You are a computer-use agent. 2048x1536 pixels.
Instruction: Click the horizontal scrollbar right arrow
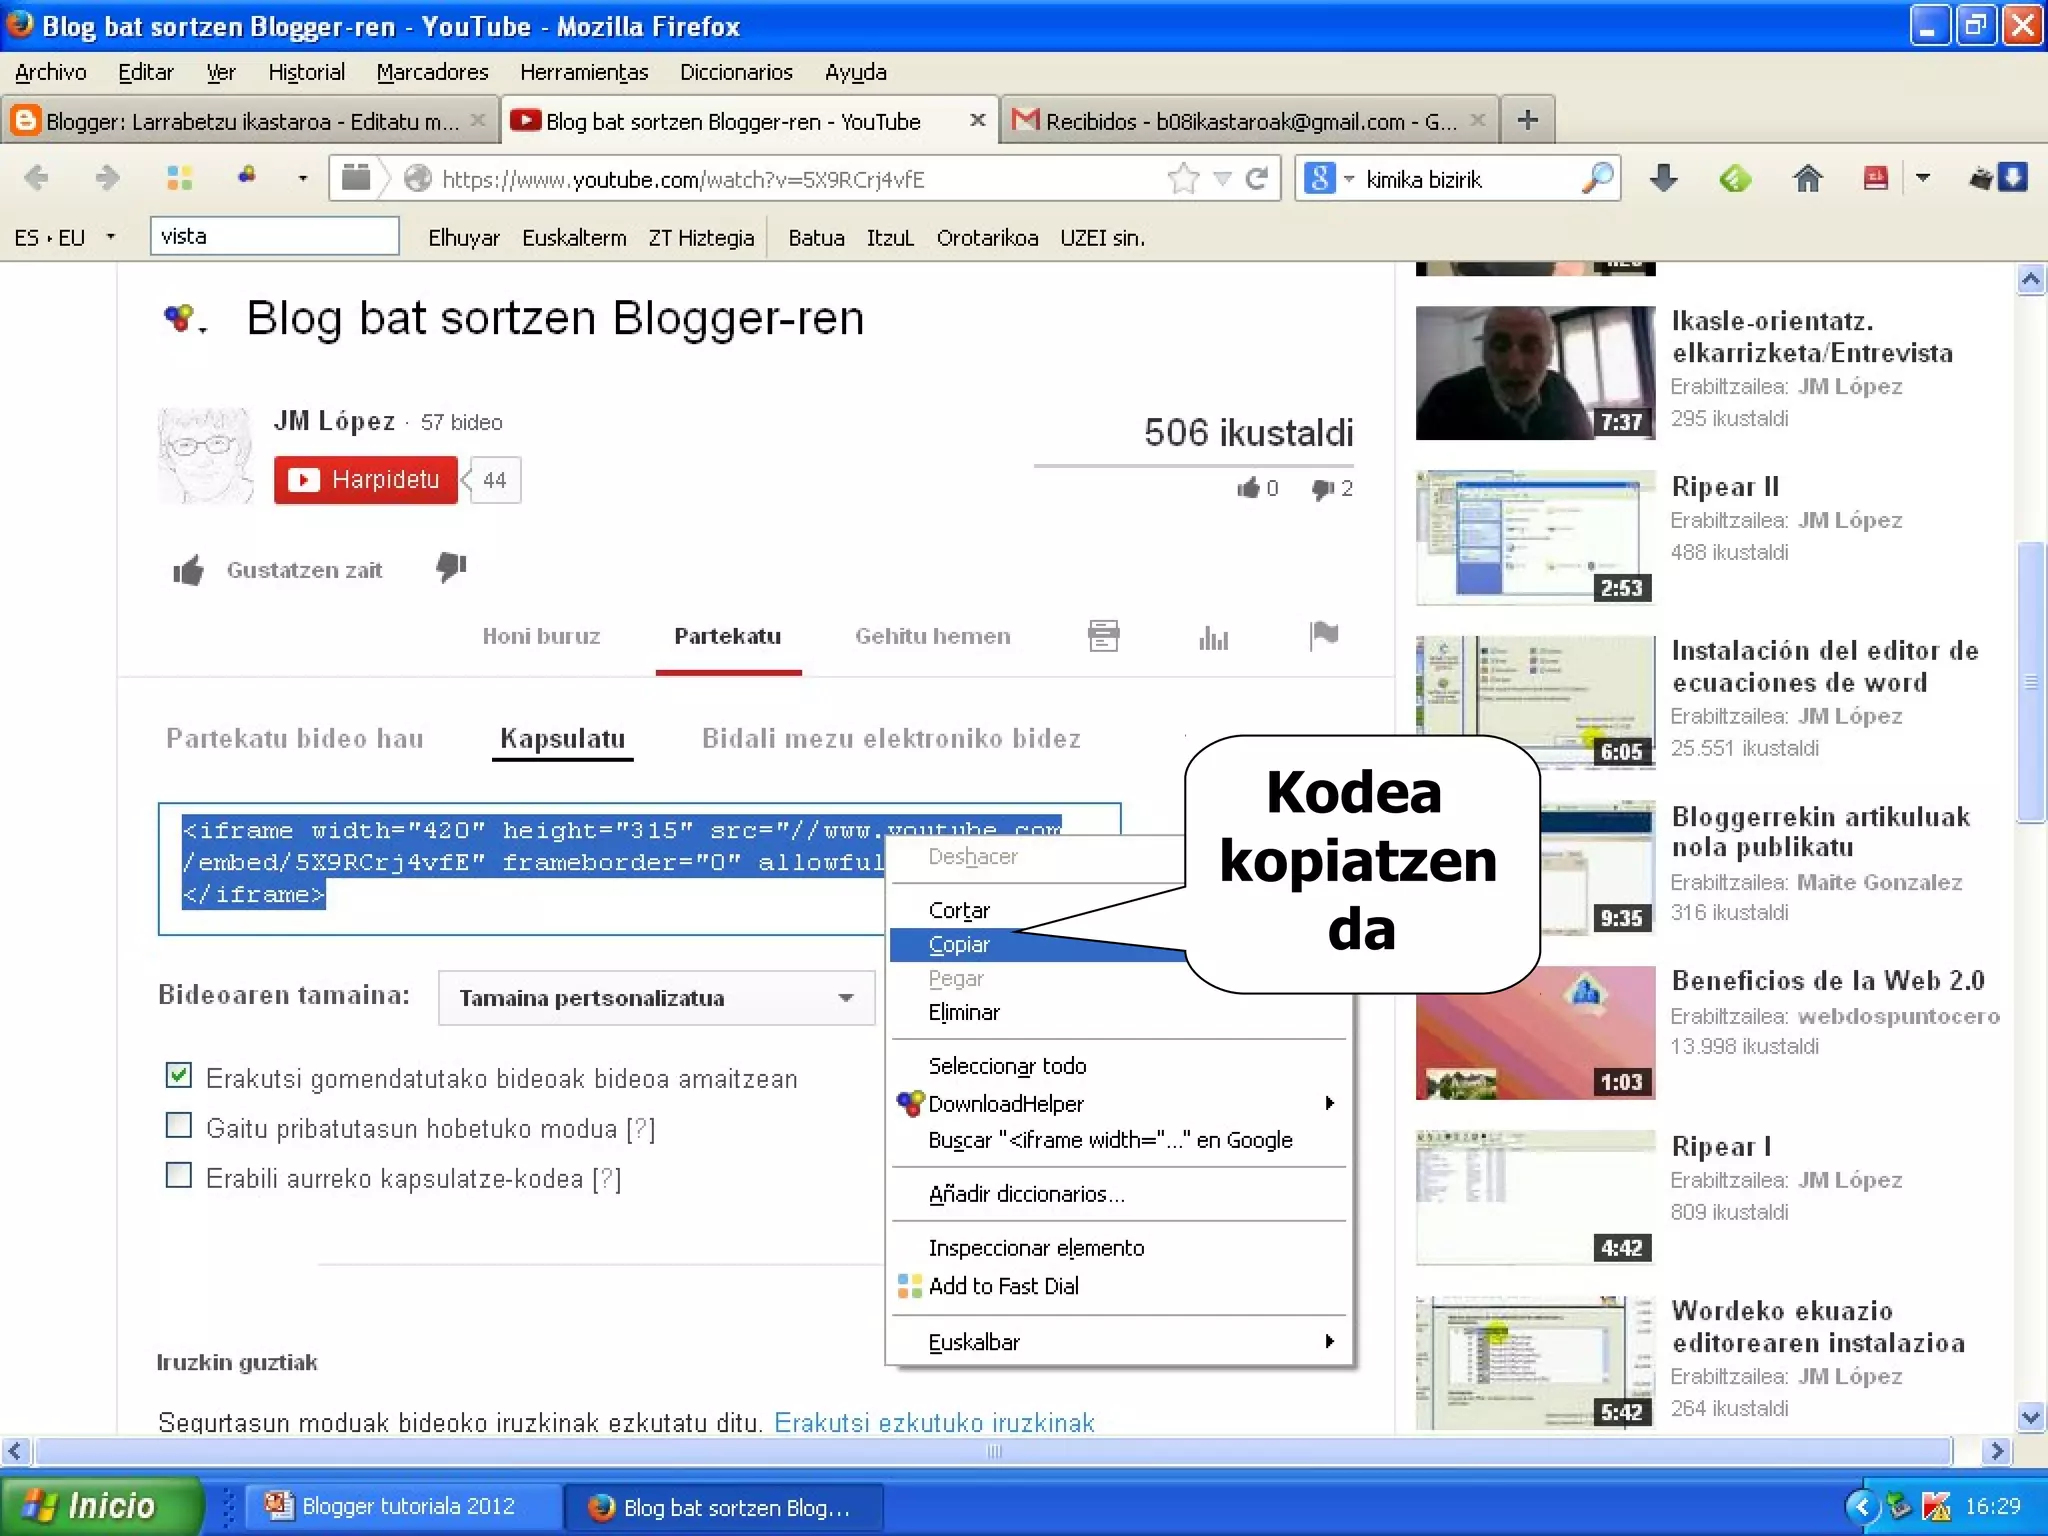[x=1995, y=1451]
